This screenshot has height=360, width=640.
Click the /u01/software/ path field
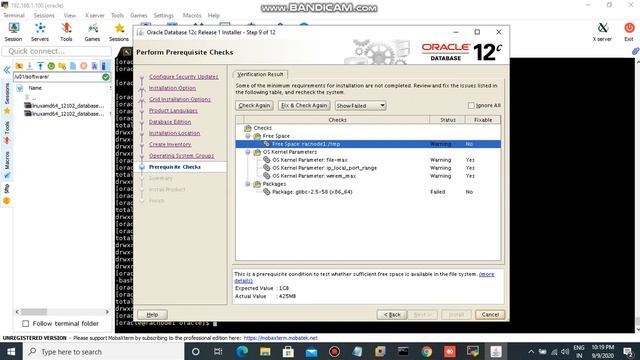[x=58, y=77]
